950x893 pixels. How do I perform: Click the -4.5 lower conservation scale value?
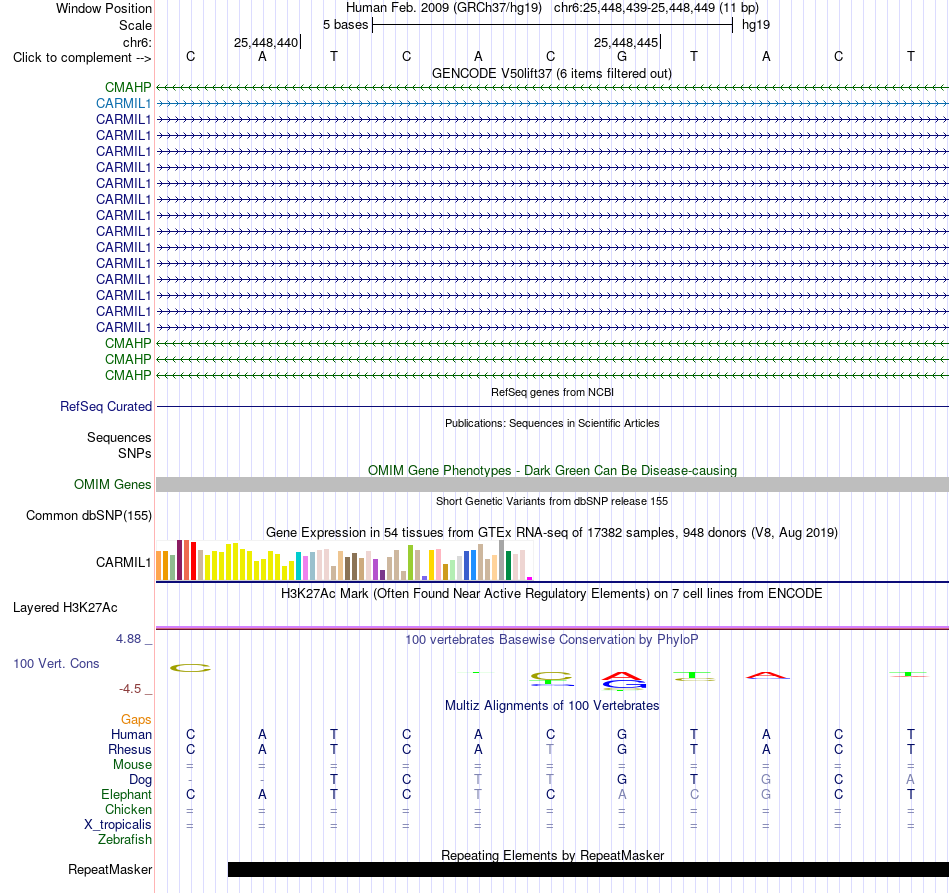click(130, 689)
